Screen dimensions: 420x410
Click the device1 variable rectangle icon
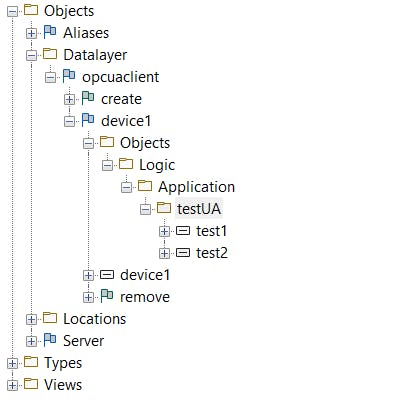click(107, 274)
